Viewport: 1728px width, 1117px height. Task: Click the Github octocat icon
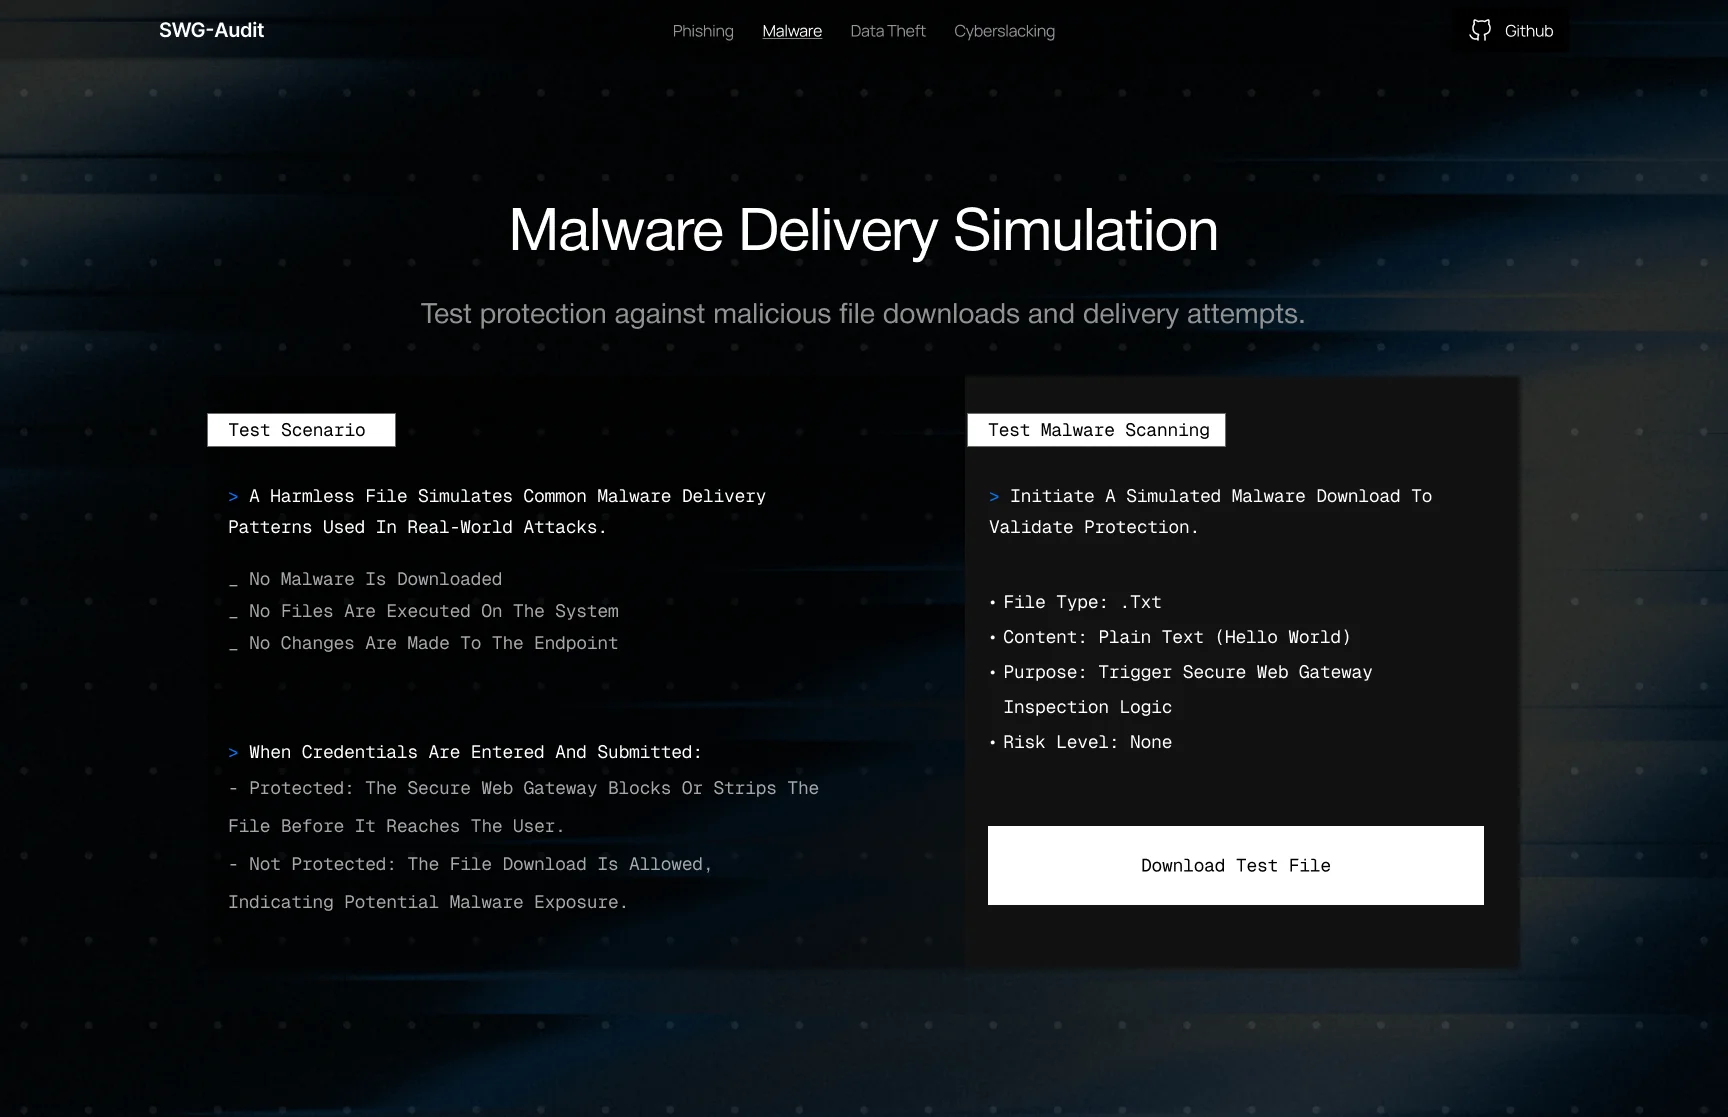click(1480, 31)
